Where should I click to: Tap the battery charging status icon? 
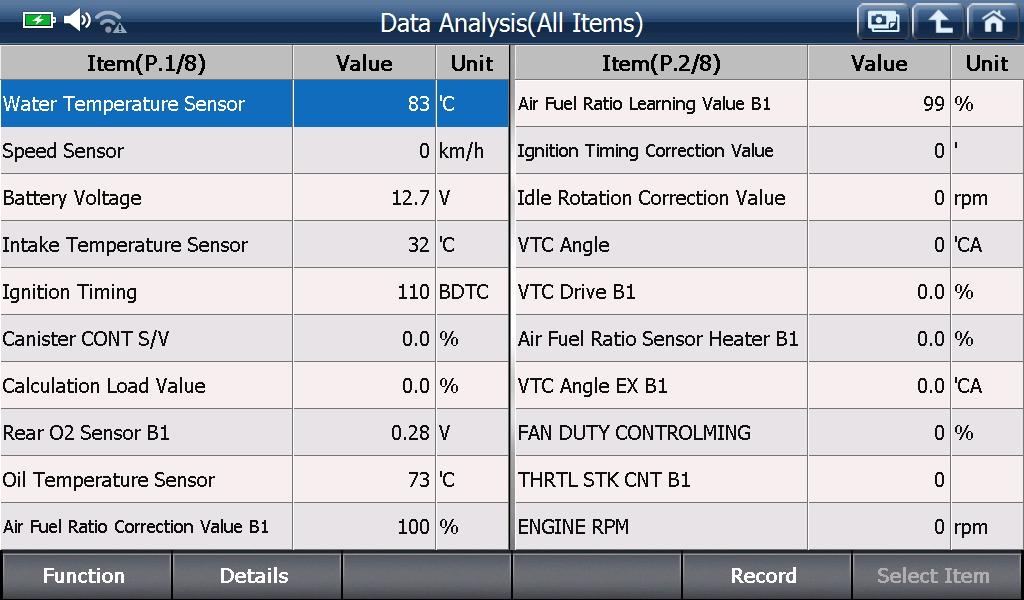pos(39,20)
